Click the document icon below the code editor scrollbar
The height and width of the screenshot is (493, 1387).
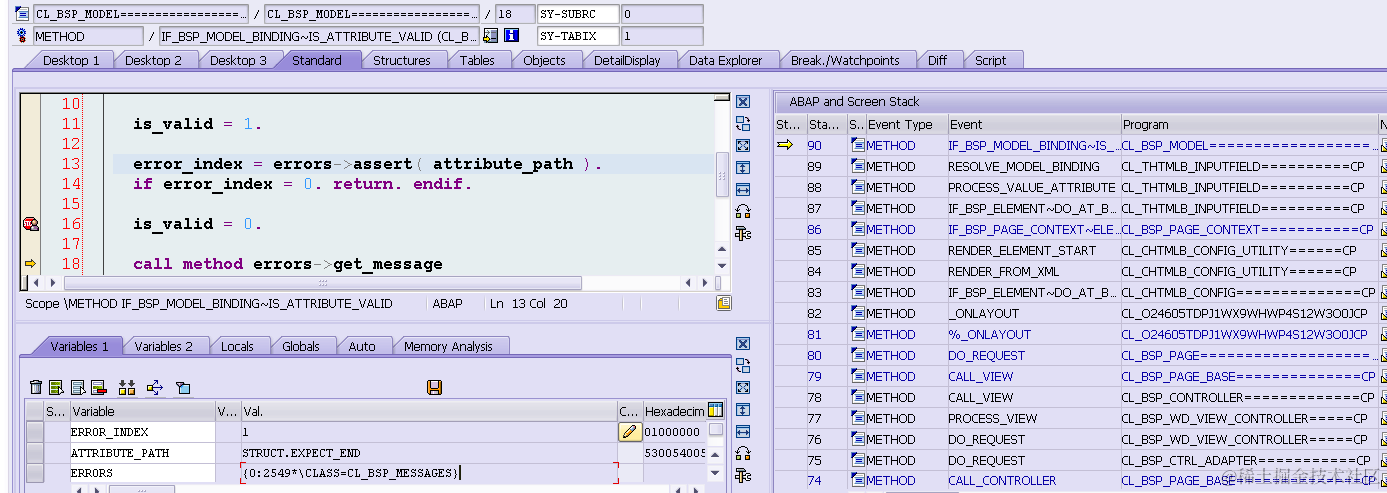point(723,303)
